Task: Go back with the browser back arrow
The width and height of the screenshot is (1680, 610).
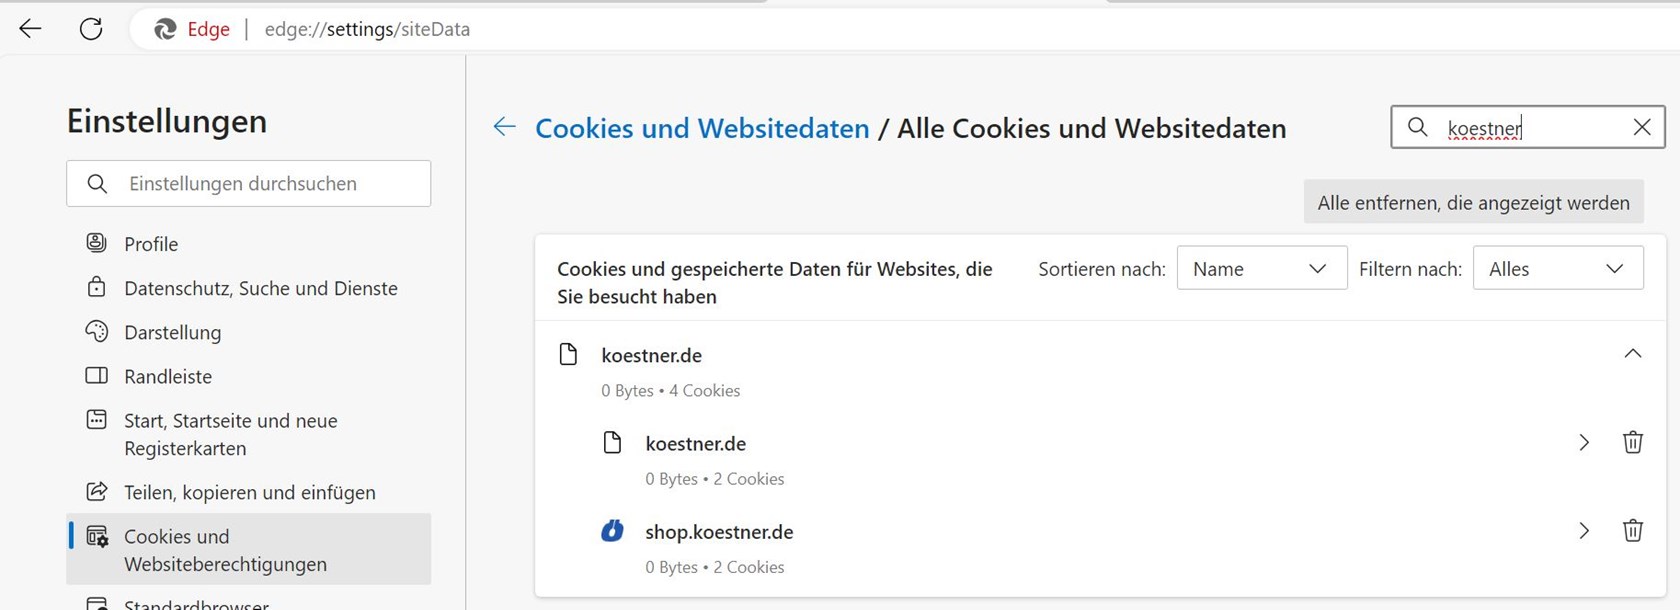Action: point(30,29)
